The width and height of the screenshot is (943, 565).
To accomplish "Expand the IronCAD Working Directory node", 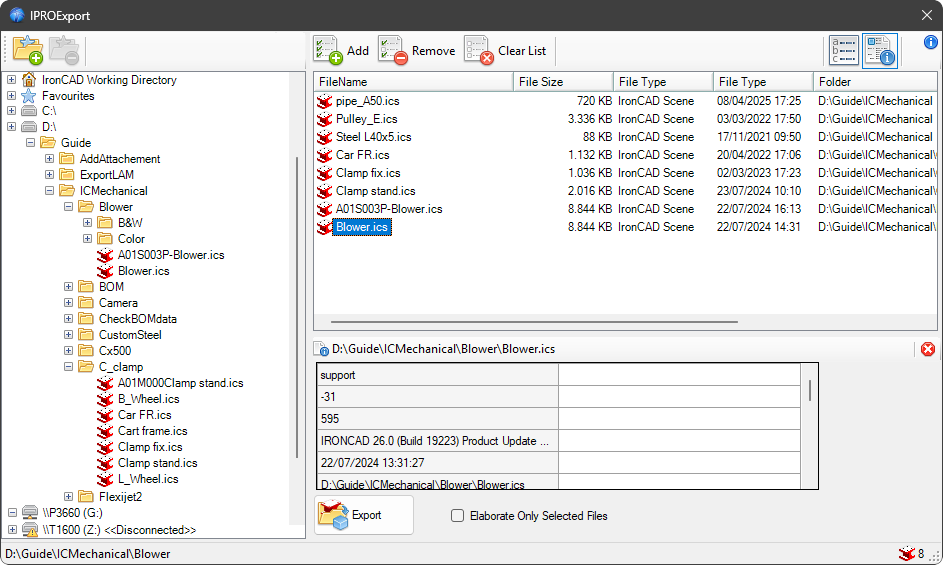I will click(11, 80).
